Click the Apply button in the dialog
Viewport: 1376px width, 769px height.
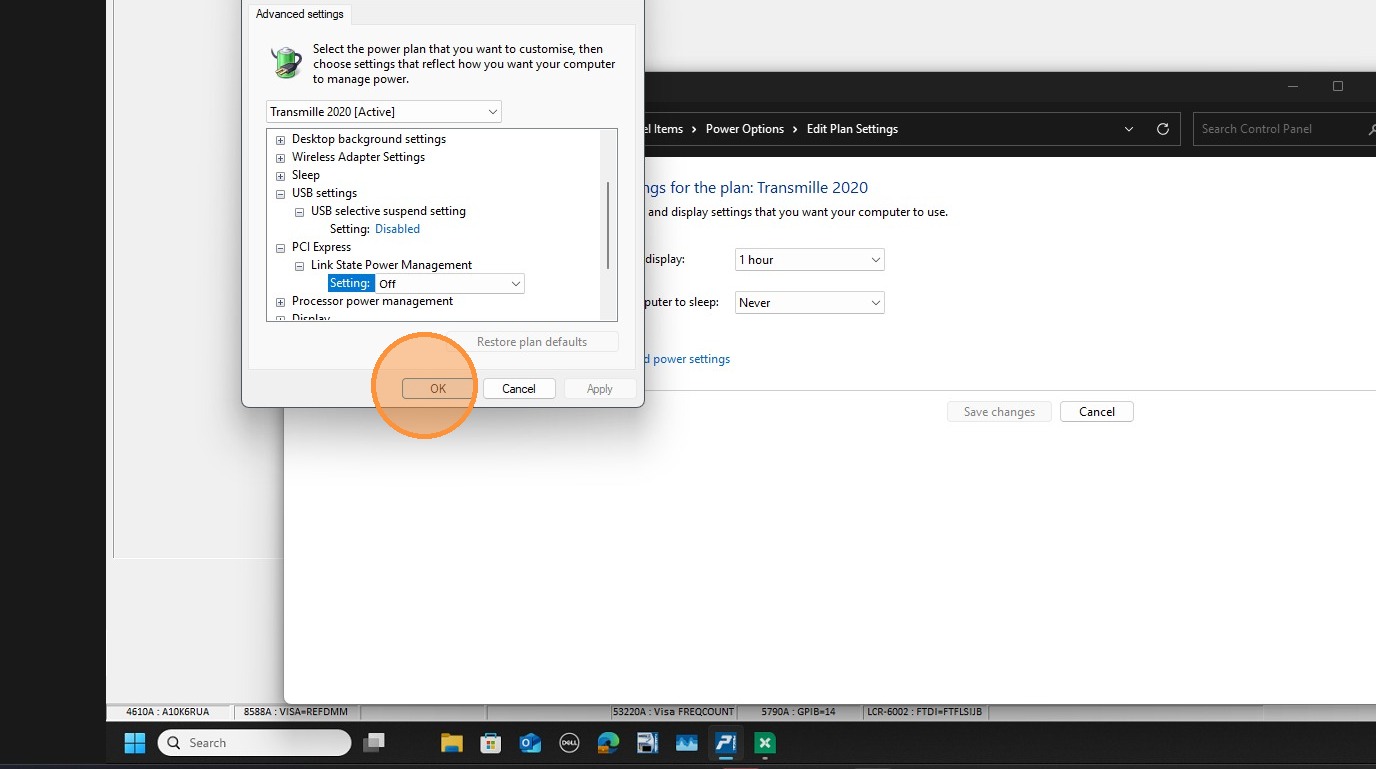[600, 389]
